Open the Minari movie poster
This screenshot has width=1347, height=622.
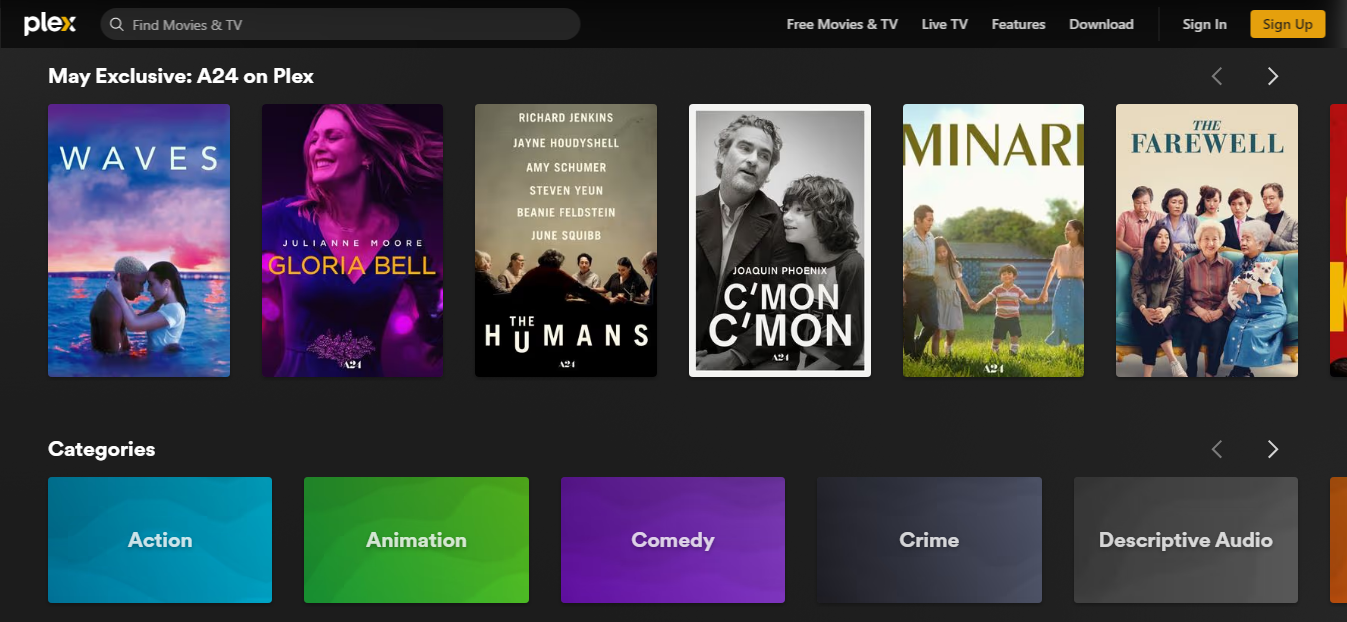[x=993, y=240]
